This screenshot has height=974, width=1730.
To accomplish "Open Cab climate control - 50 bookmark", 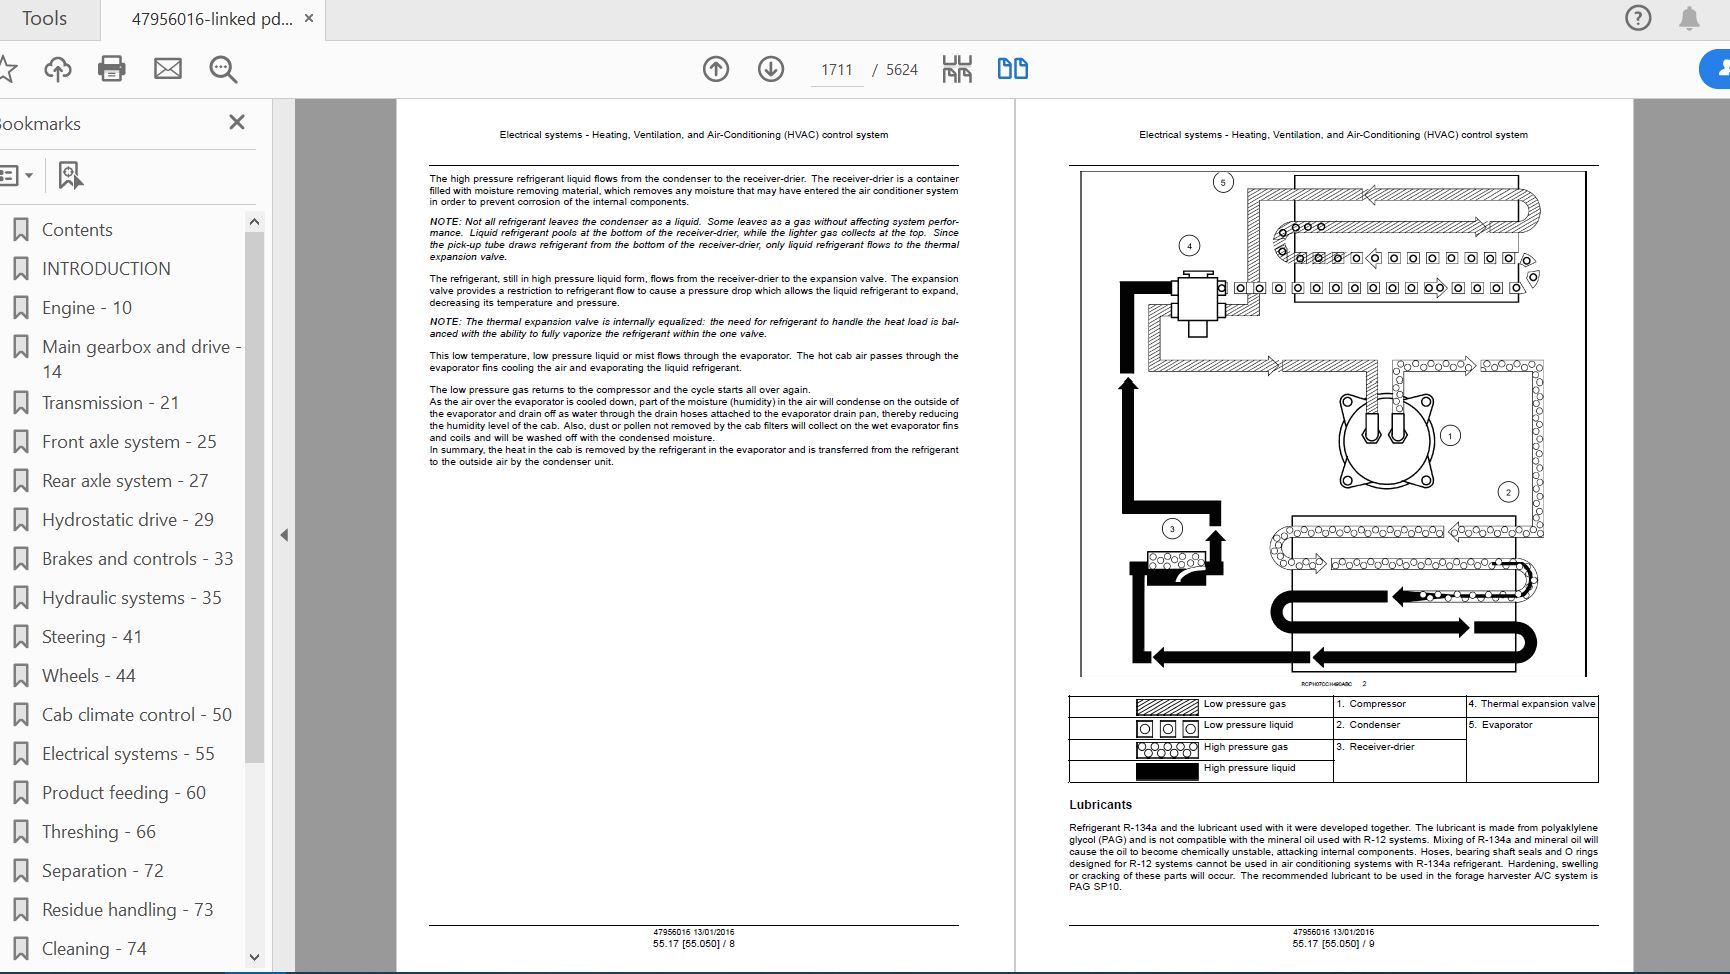I will coord(137,715).
